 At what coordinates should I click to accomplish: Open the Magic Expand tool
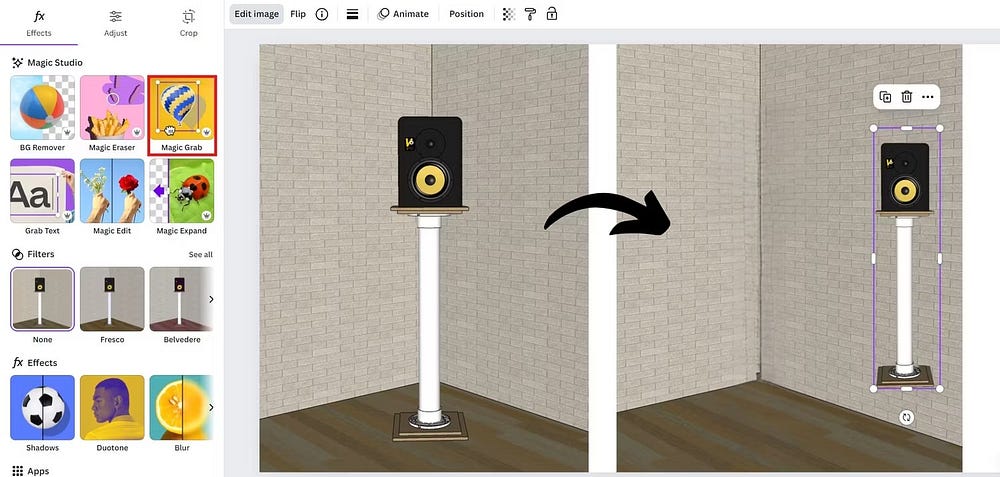pyautogui.click(x=182, y=197)
